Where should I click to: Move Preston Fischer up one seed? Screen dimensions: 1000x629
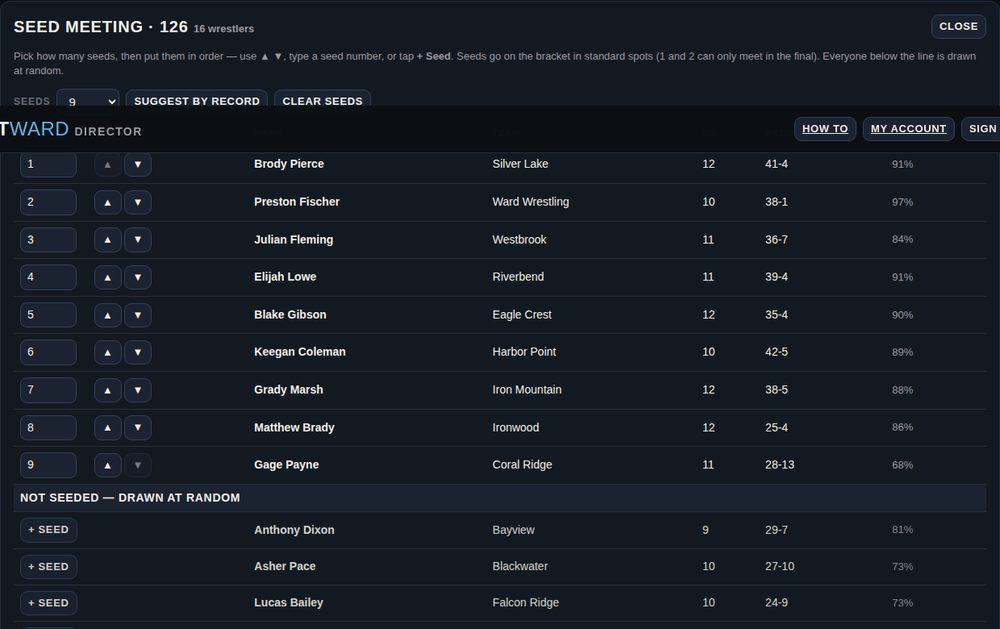coord(108,202)
